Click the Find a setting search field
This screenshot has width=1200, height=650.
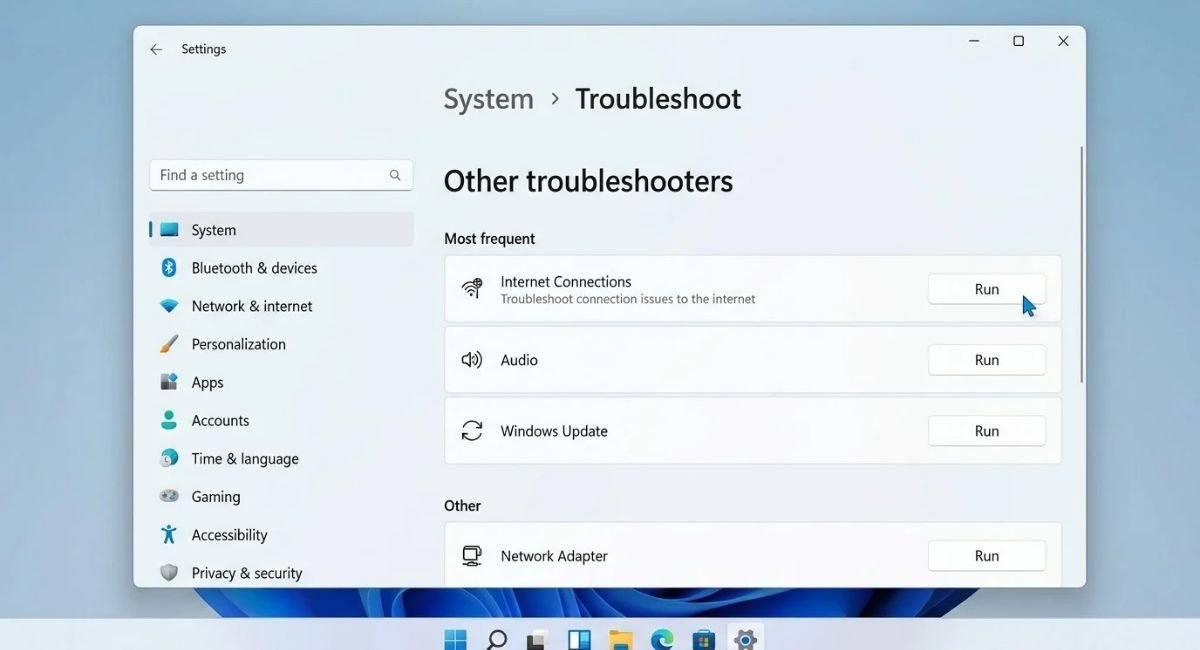(281, 175)
